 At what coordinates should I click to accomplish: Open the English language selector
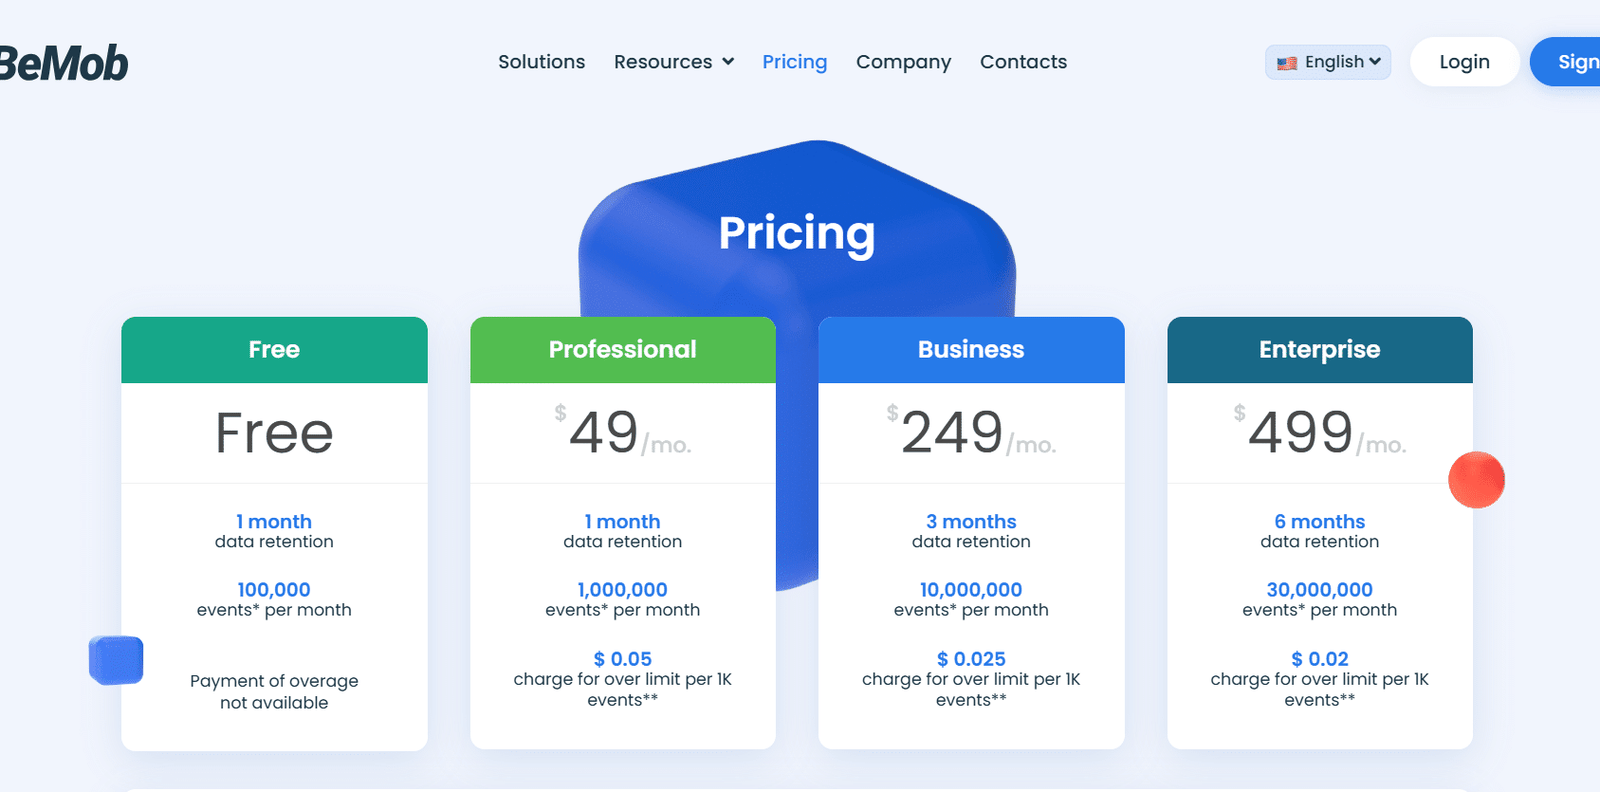click(x=1328, y=62)
